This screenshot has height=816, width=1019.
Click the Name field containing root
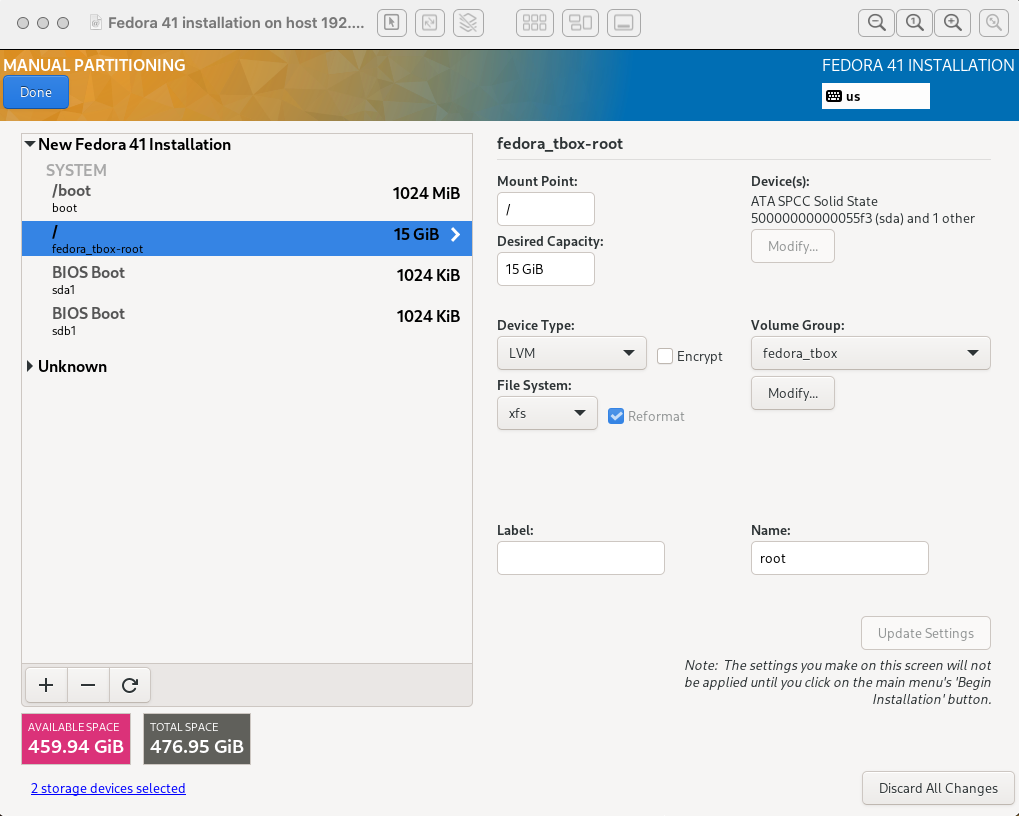[840, 558]
